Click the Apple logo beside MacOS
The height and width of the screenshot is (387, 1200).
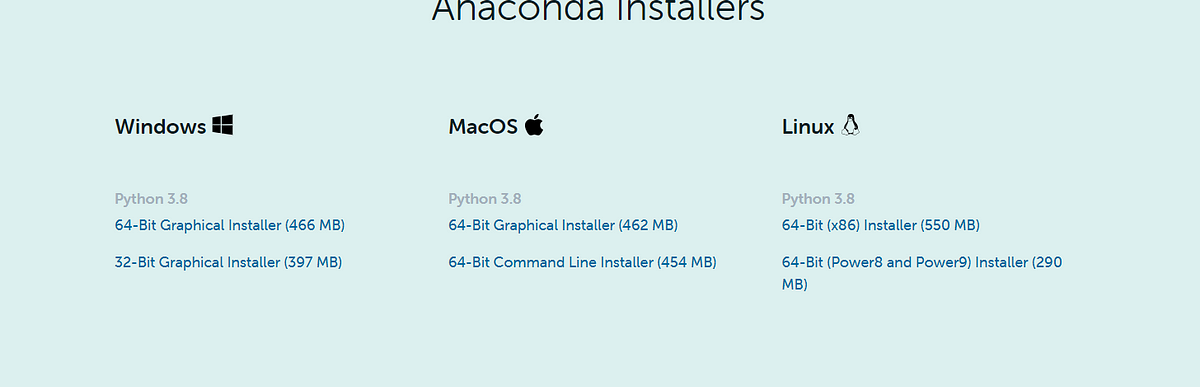534,125
